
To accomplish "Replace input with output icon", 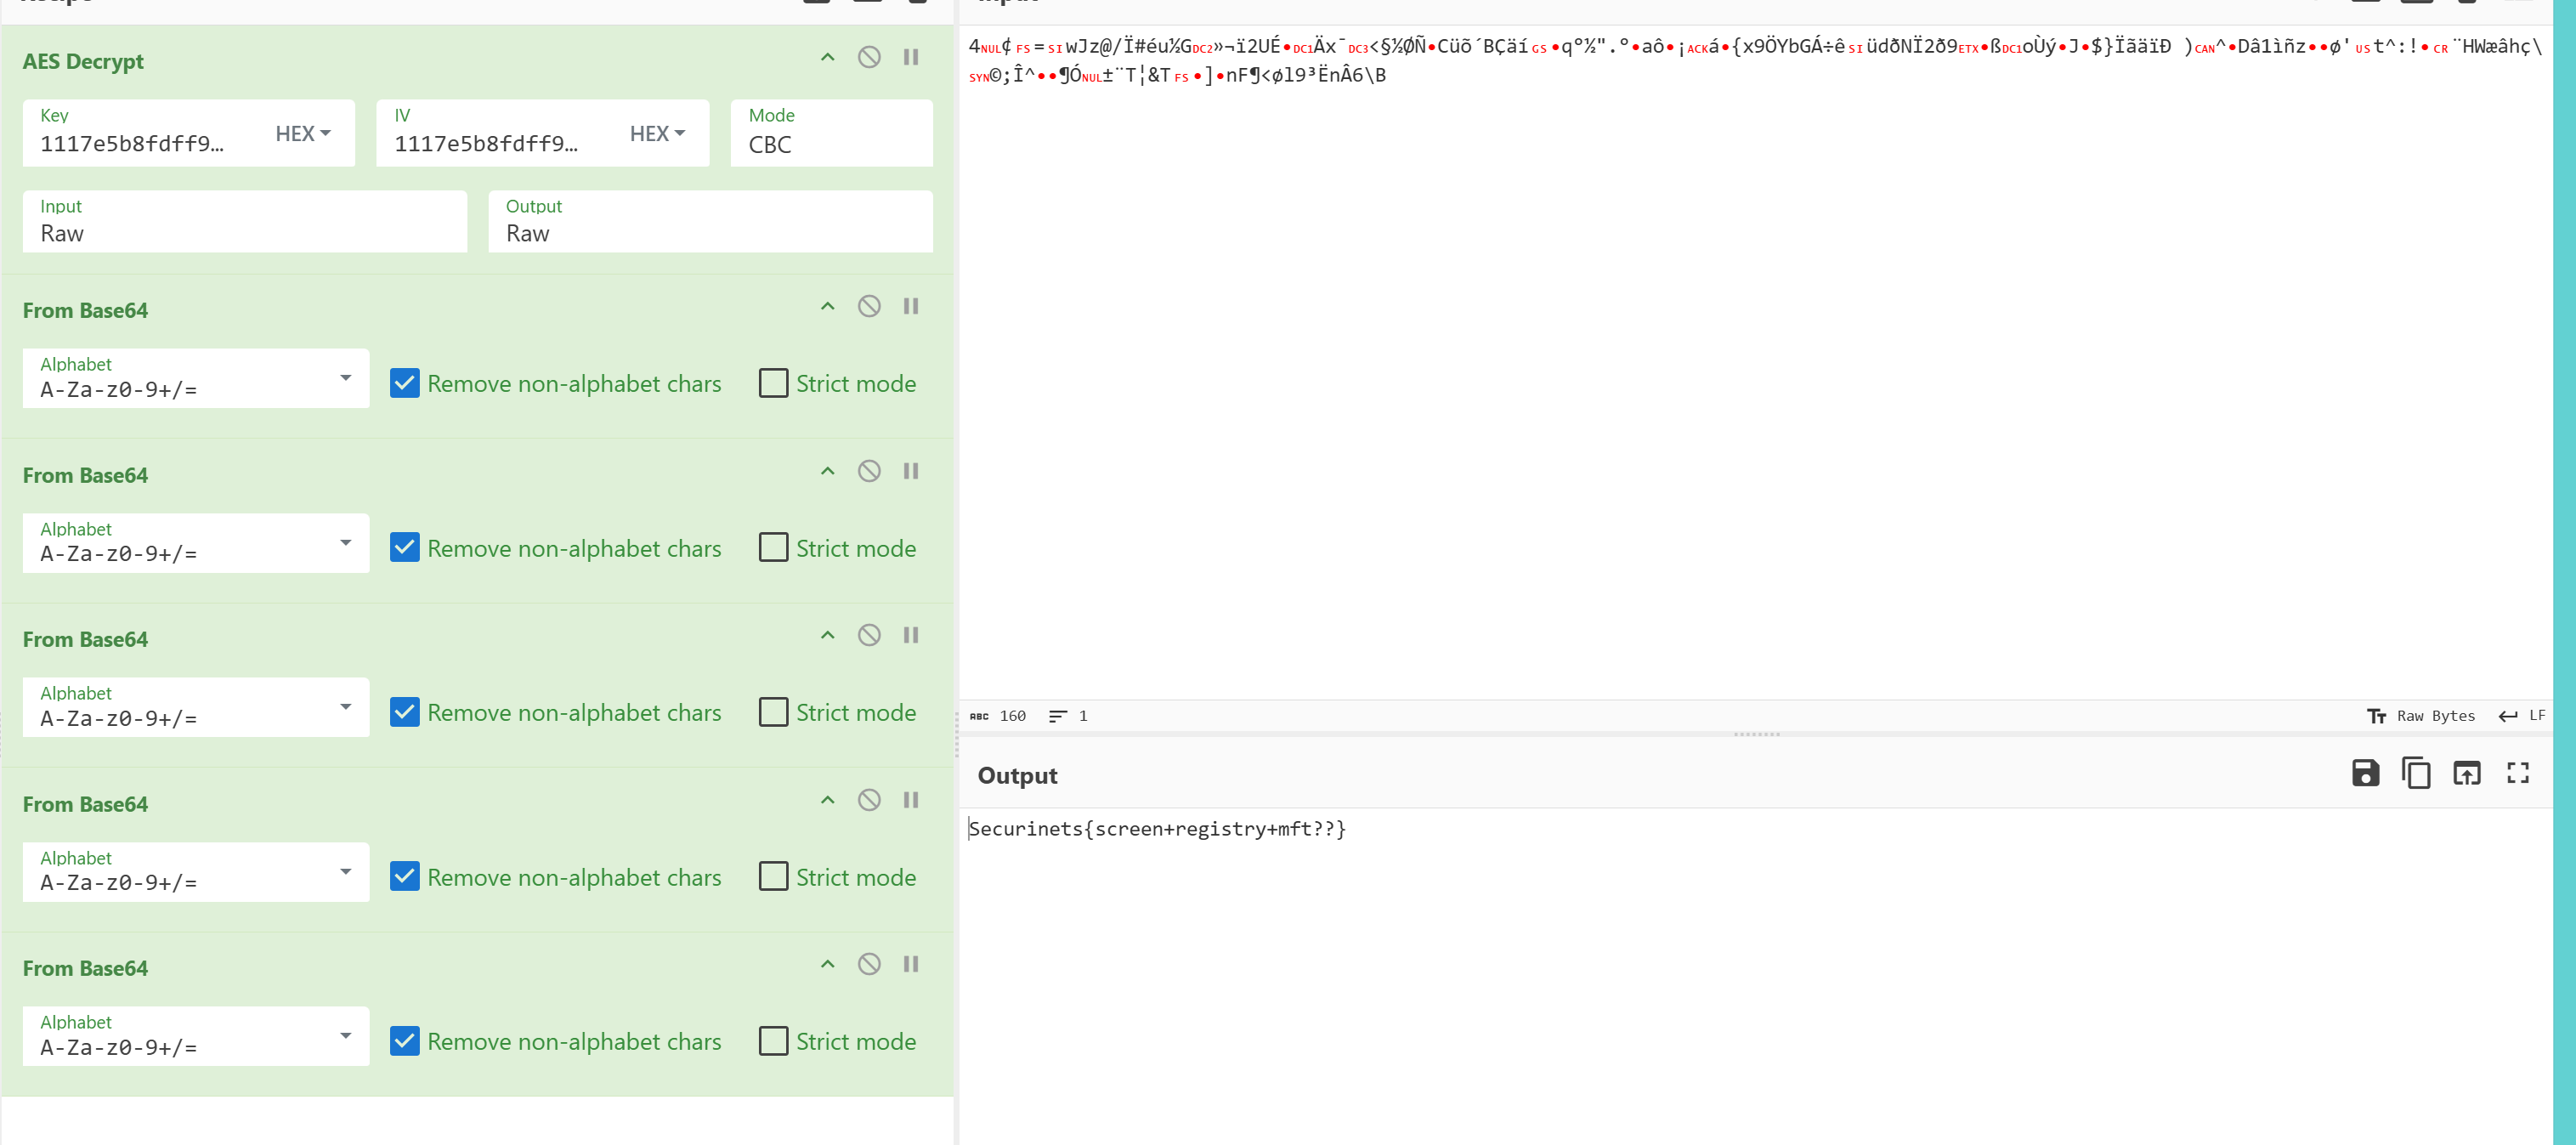I will 2466,773.
